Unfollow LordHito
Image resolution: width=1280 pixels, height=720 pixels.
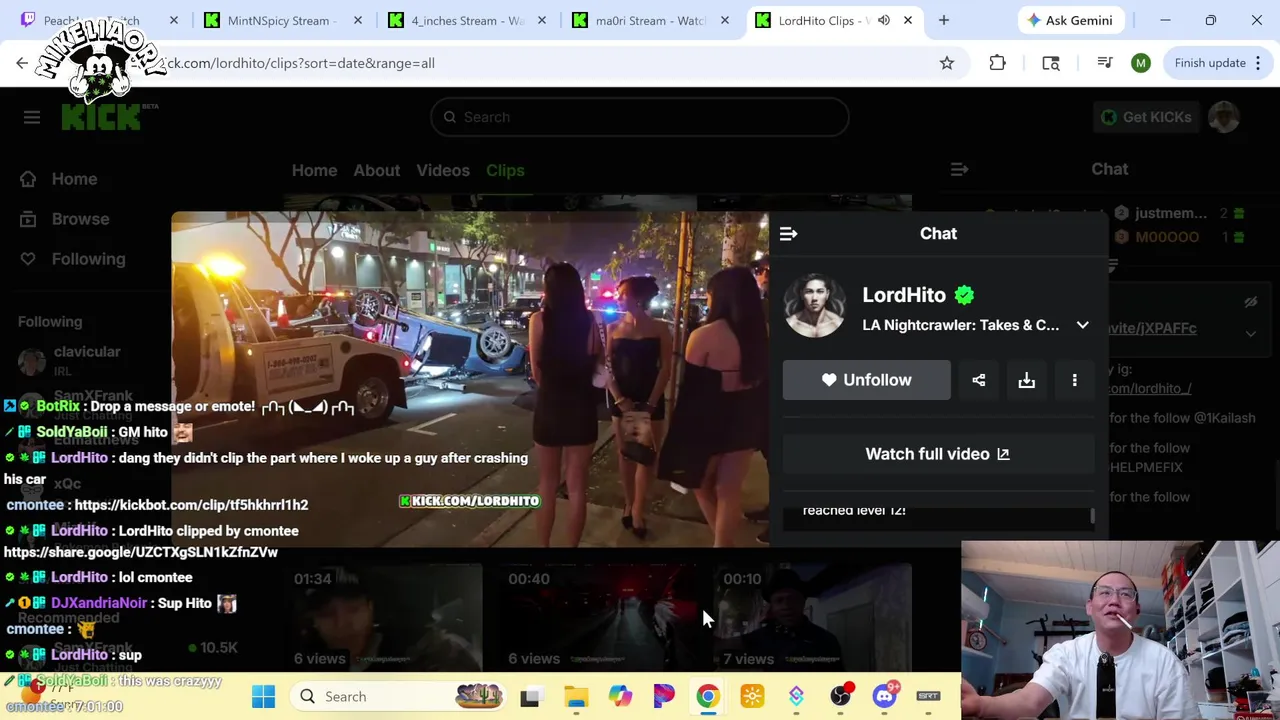tap(867, 380)
